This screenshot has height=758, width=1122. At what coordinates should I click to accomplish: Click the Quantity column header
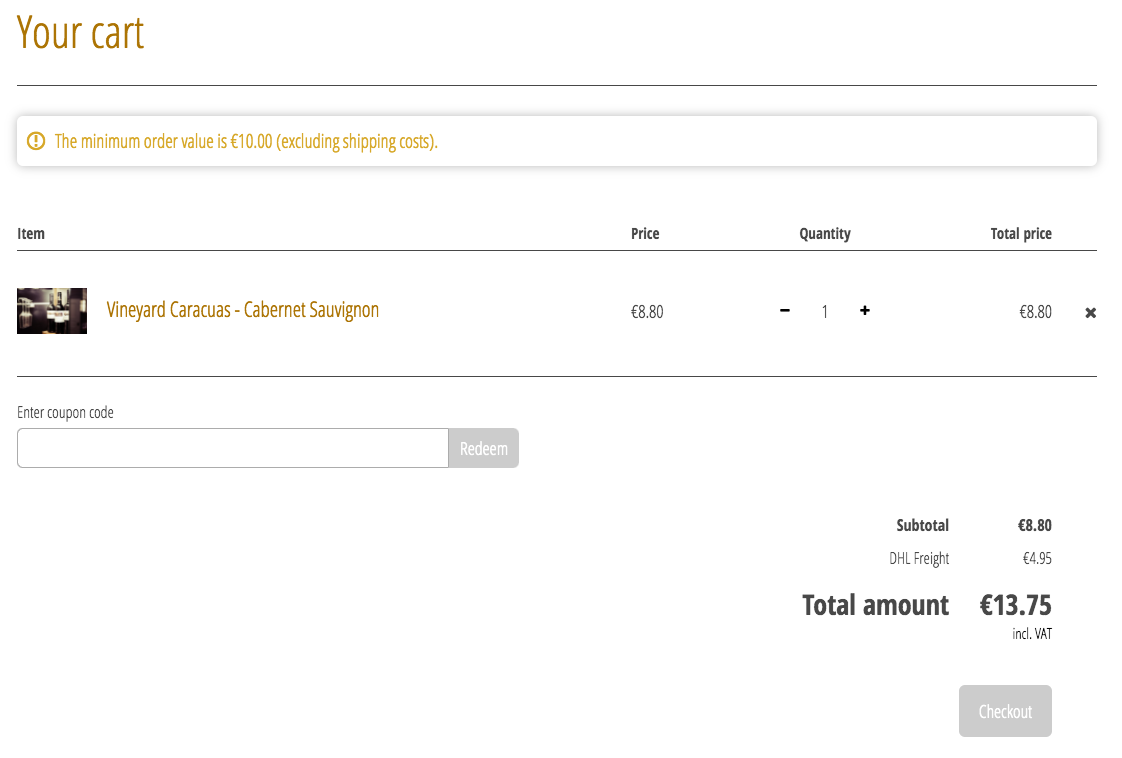tap(825, 234)
